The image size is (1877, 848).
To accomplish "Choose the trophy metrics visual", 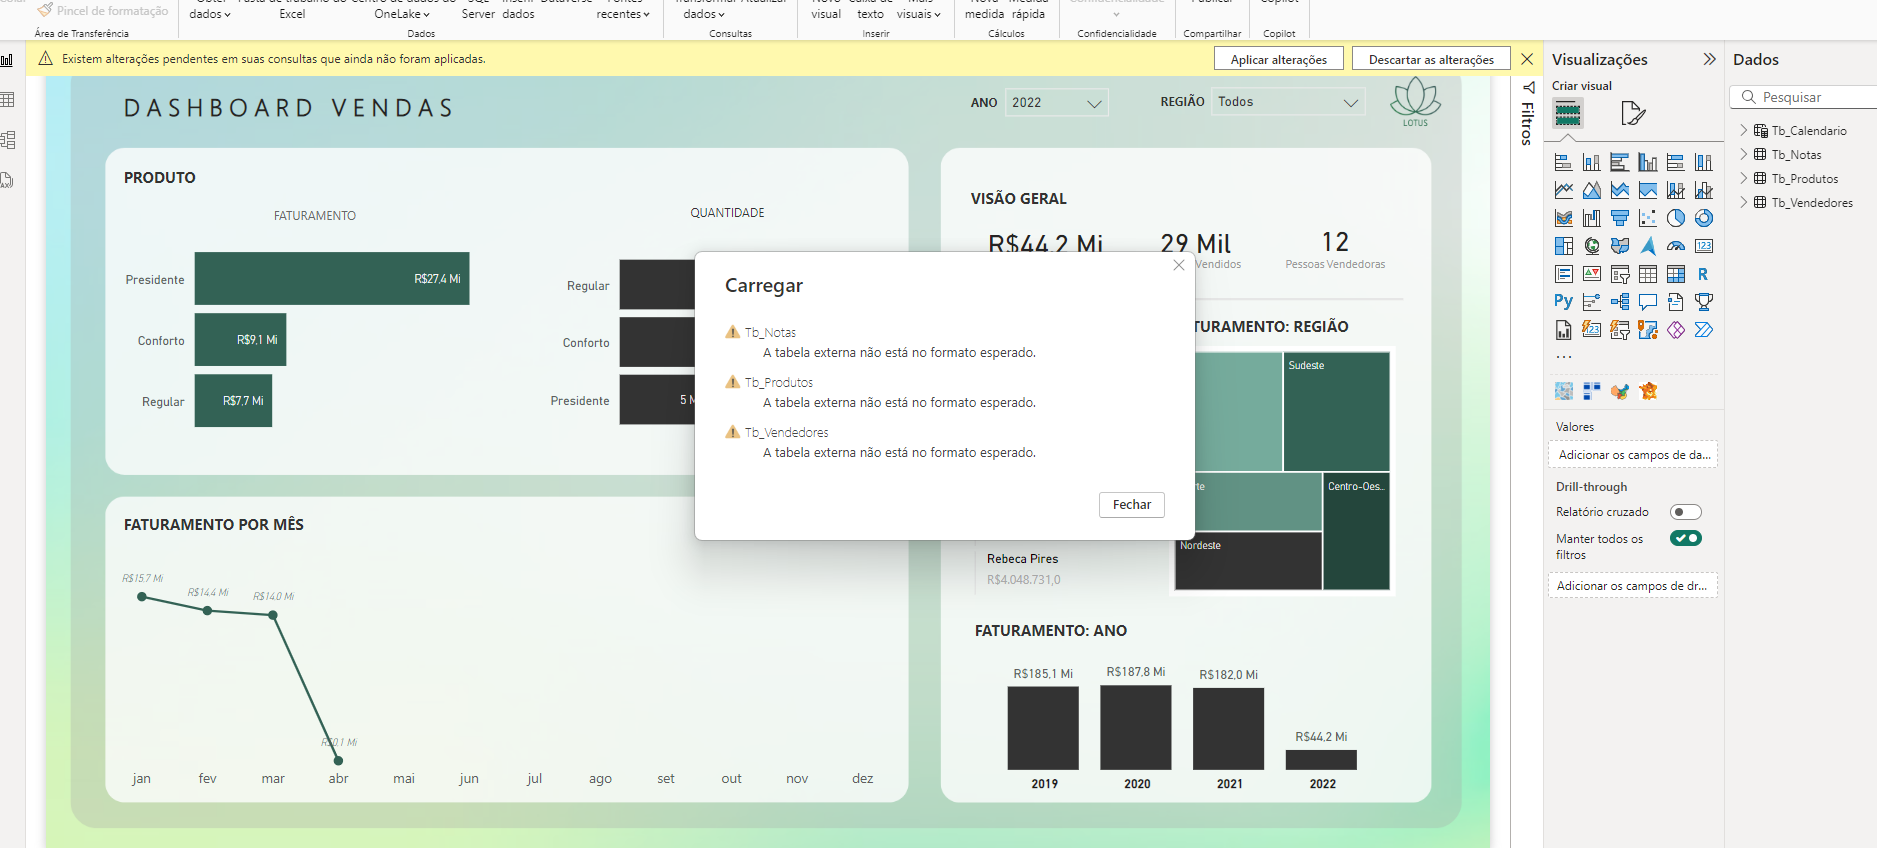I will tap(1704, 302).
